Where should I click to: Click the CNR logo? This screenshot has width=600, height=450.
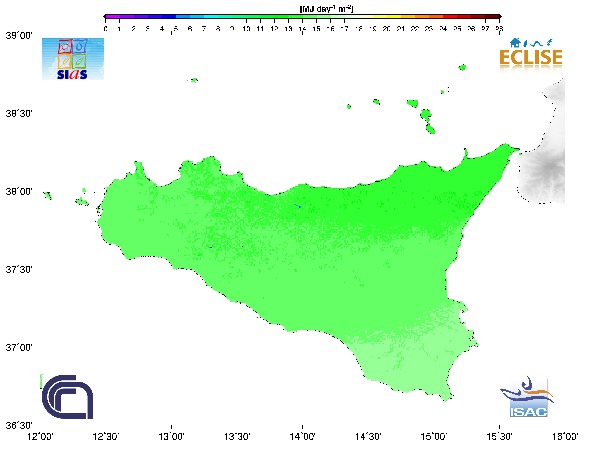[x=67, y=397]
